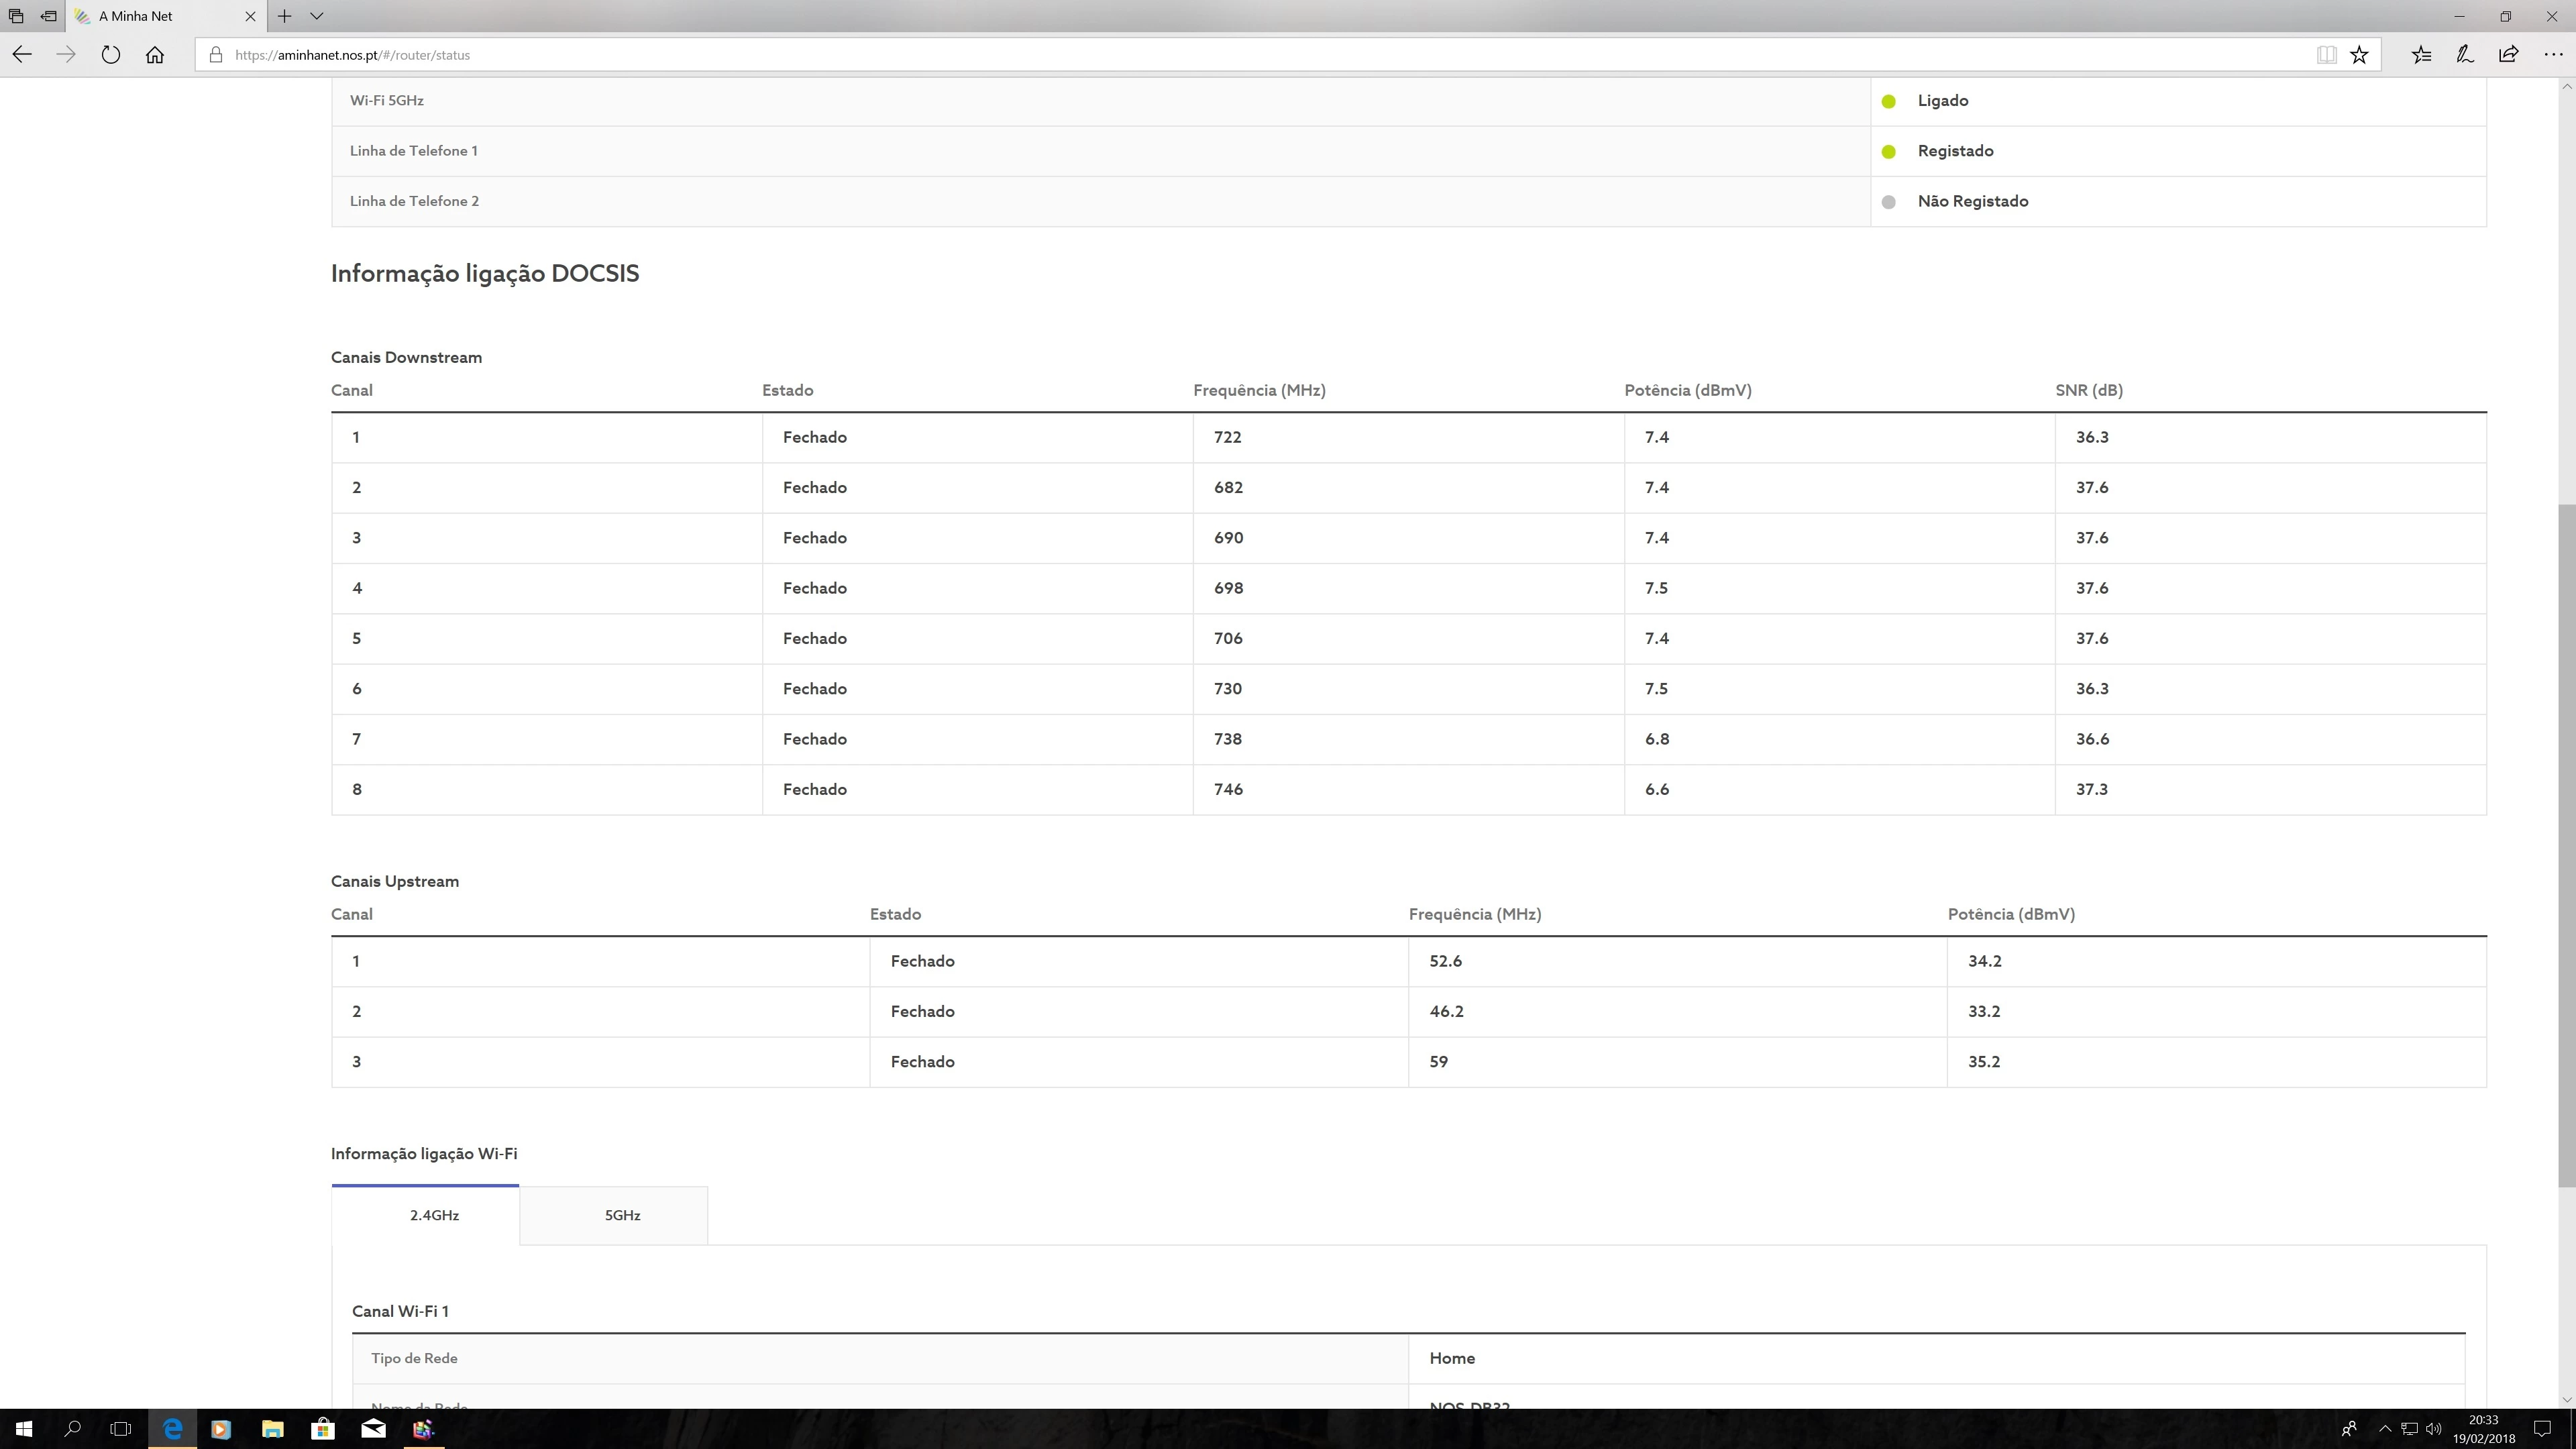Go back with the arrow icon
The image size is (2576, 1449).
[x=22, y=55]
